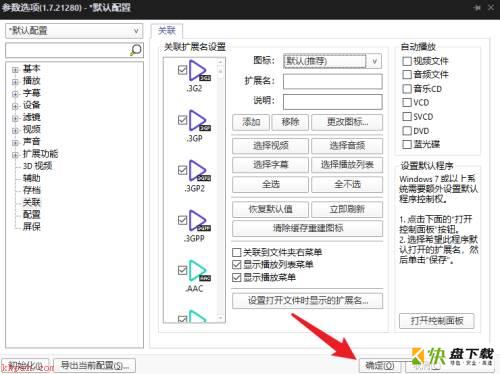This screenshot has height=374, width=500.
Task: Click the search magnifier icon
Action: click(136, 50)
